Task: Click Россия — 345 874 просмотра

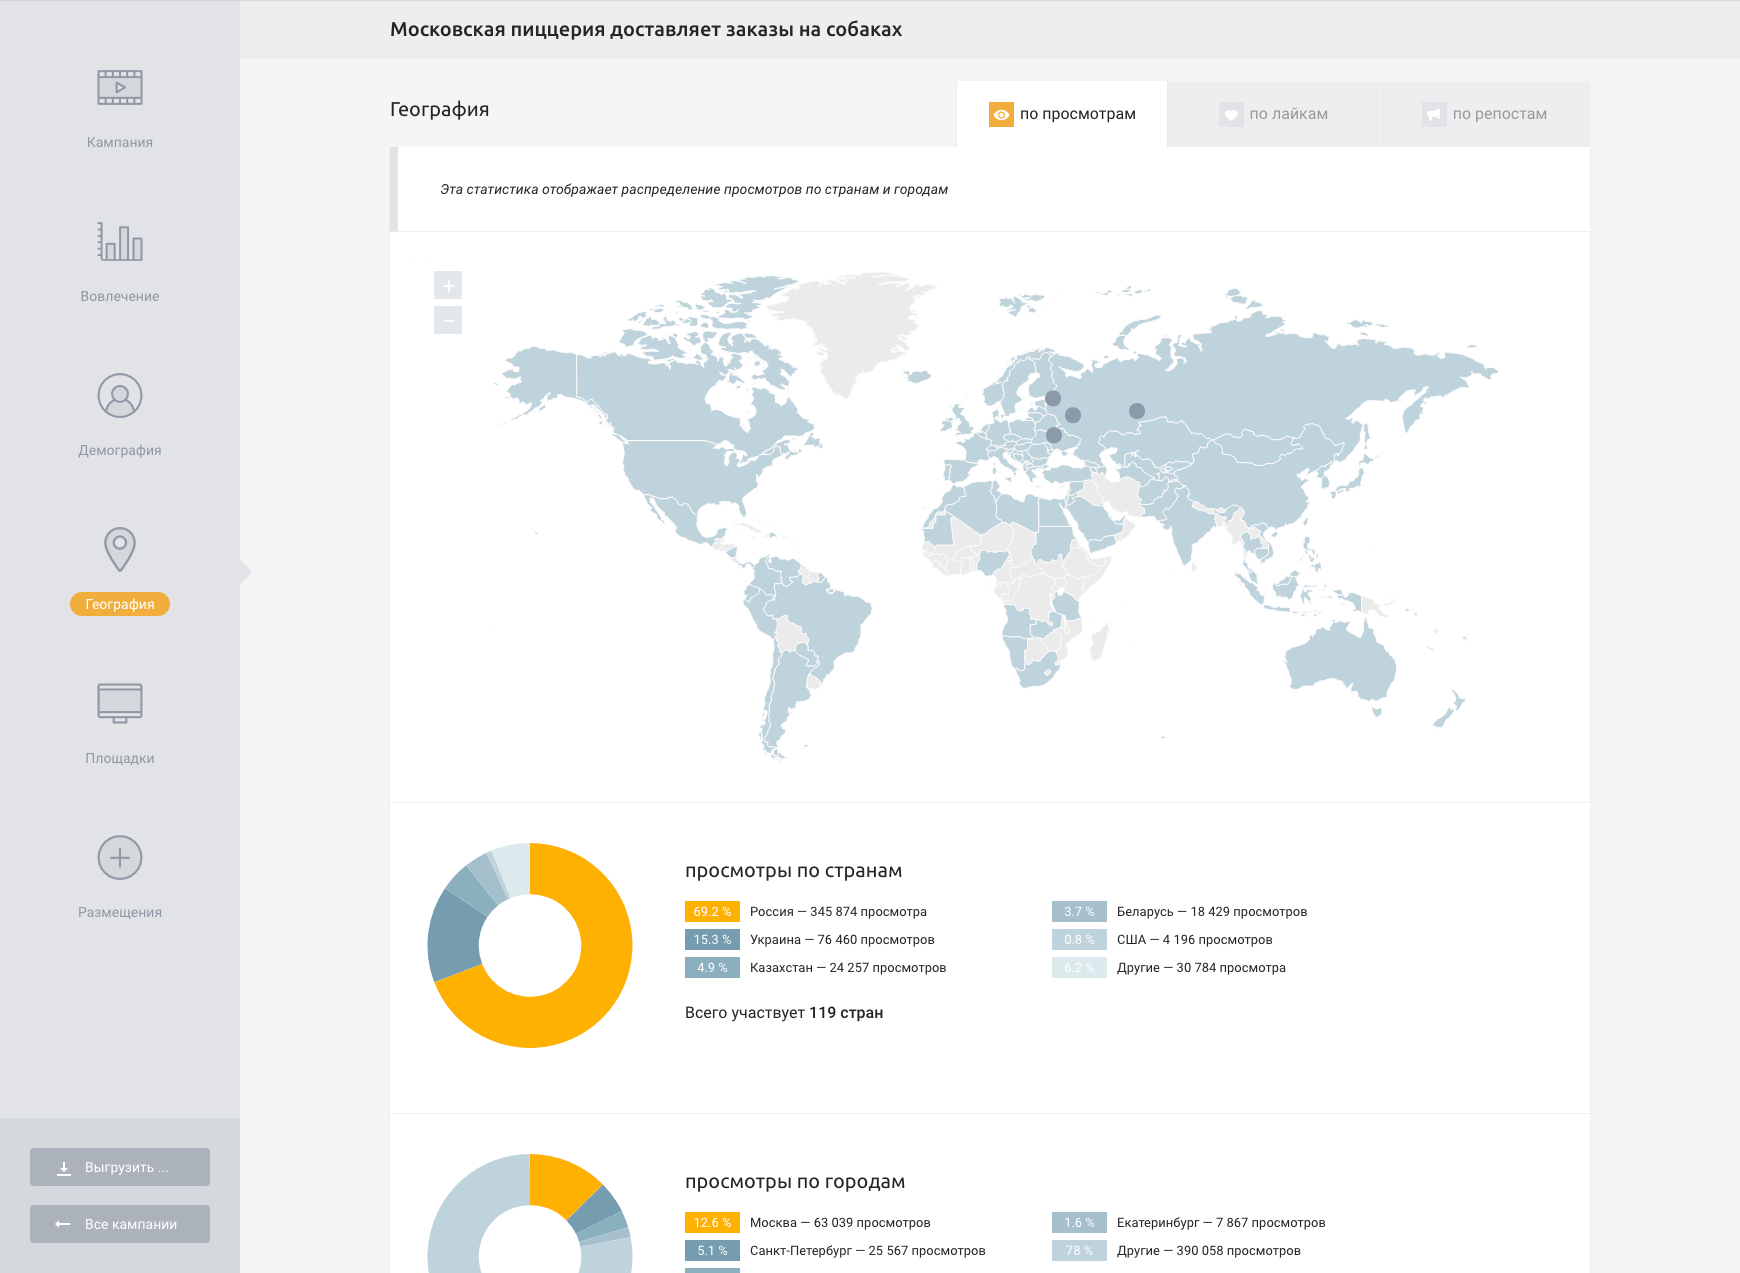Action: (x=838, y=912)
